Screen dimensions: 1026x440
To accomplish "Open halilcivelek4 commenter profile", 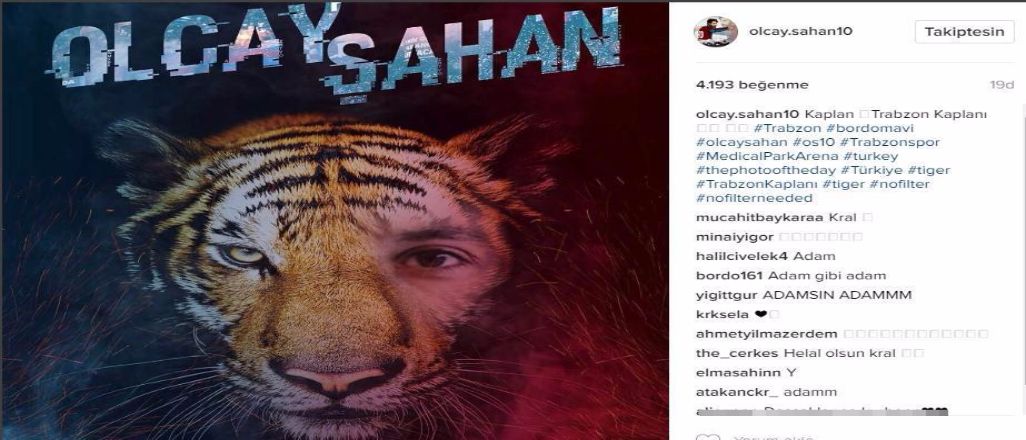I will [736, 256].
